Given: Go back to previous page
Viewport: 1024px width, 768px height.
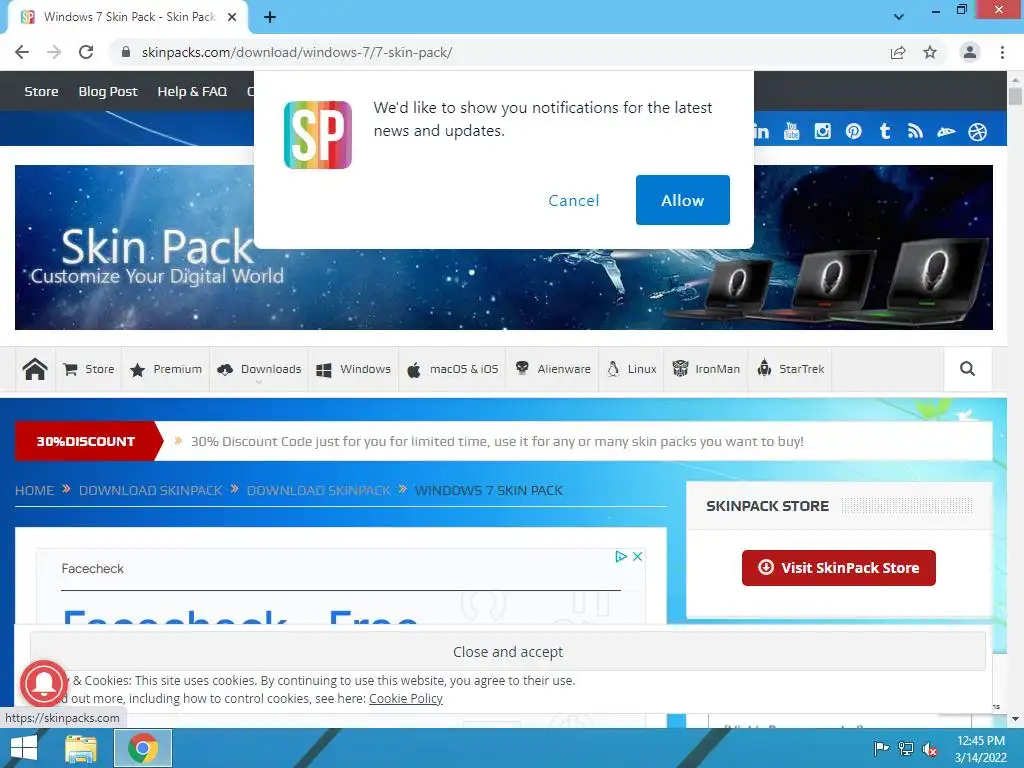Looking at the screenshot, I should [22, 52].
